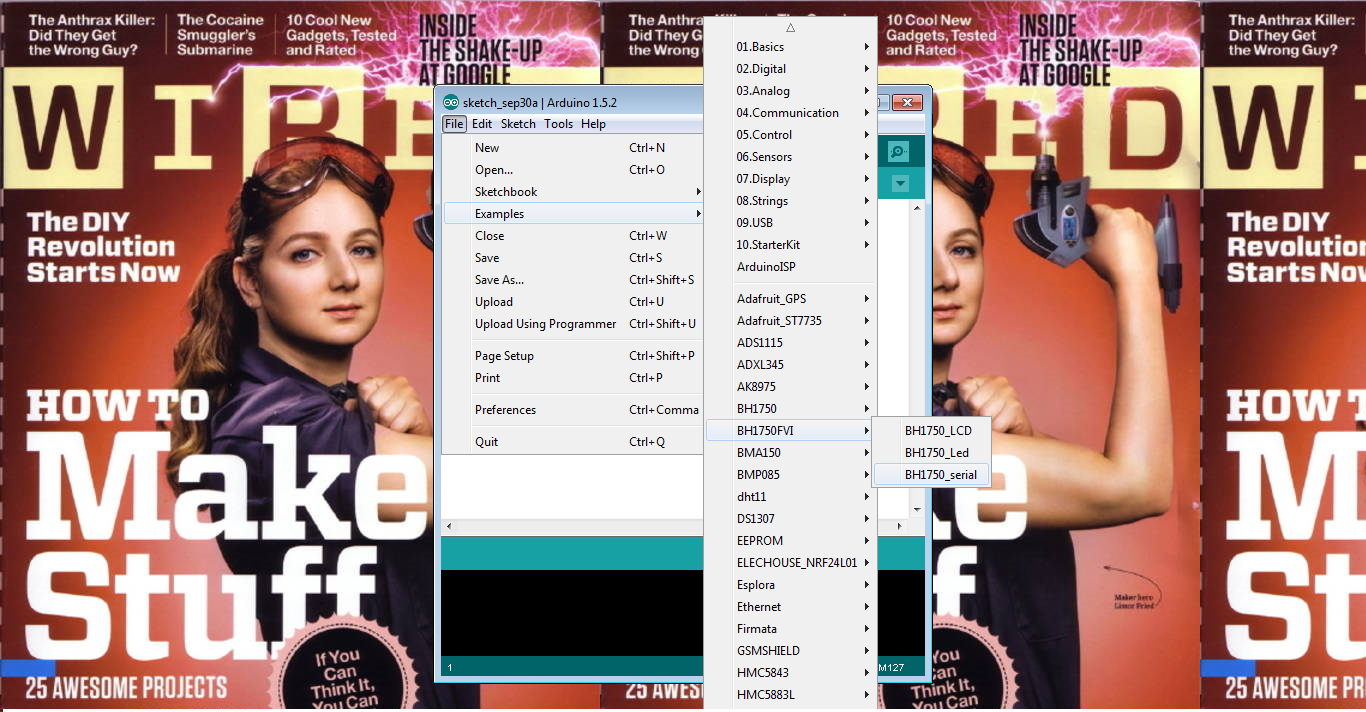Expand 03.Analog examples
Image resolution: width=1366 pixels, height=712 pixels.
tap(790, 91)
